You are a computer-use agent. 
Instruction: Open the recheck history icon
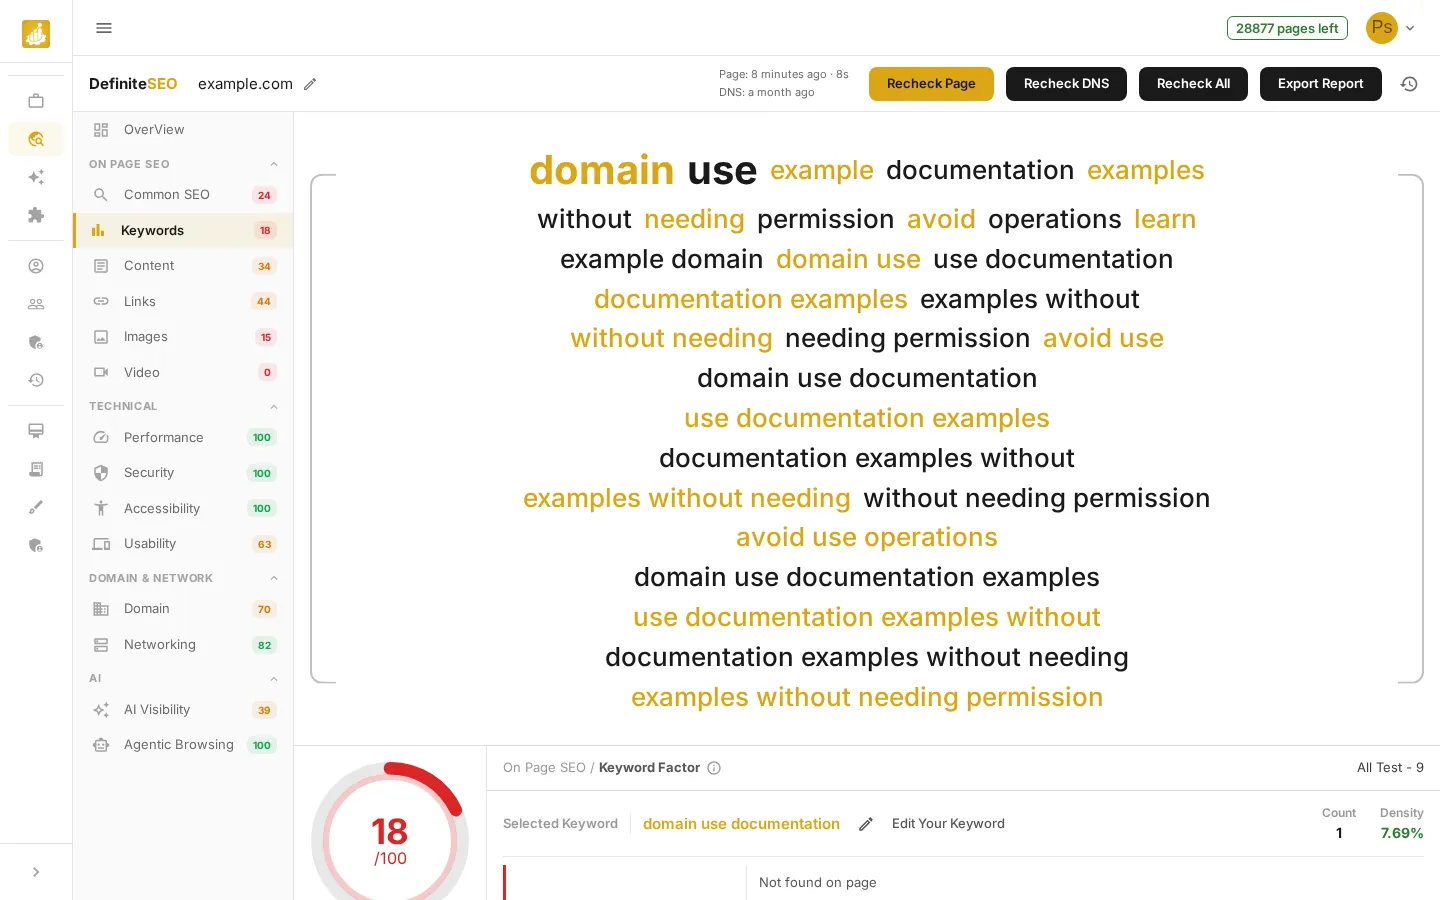click(1409, 84)
